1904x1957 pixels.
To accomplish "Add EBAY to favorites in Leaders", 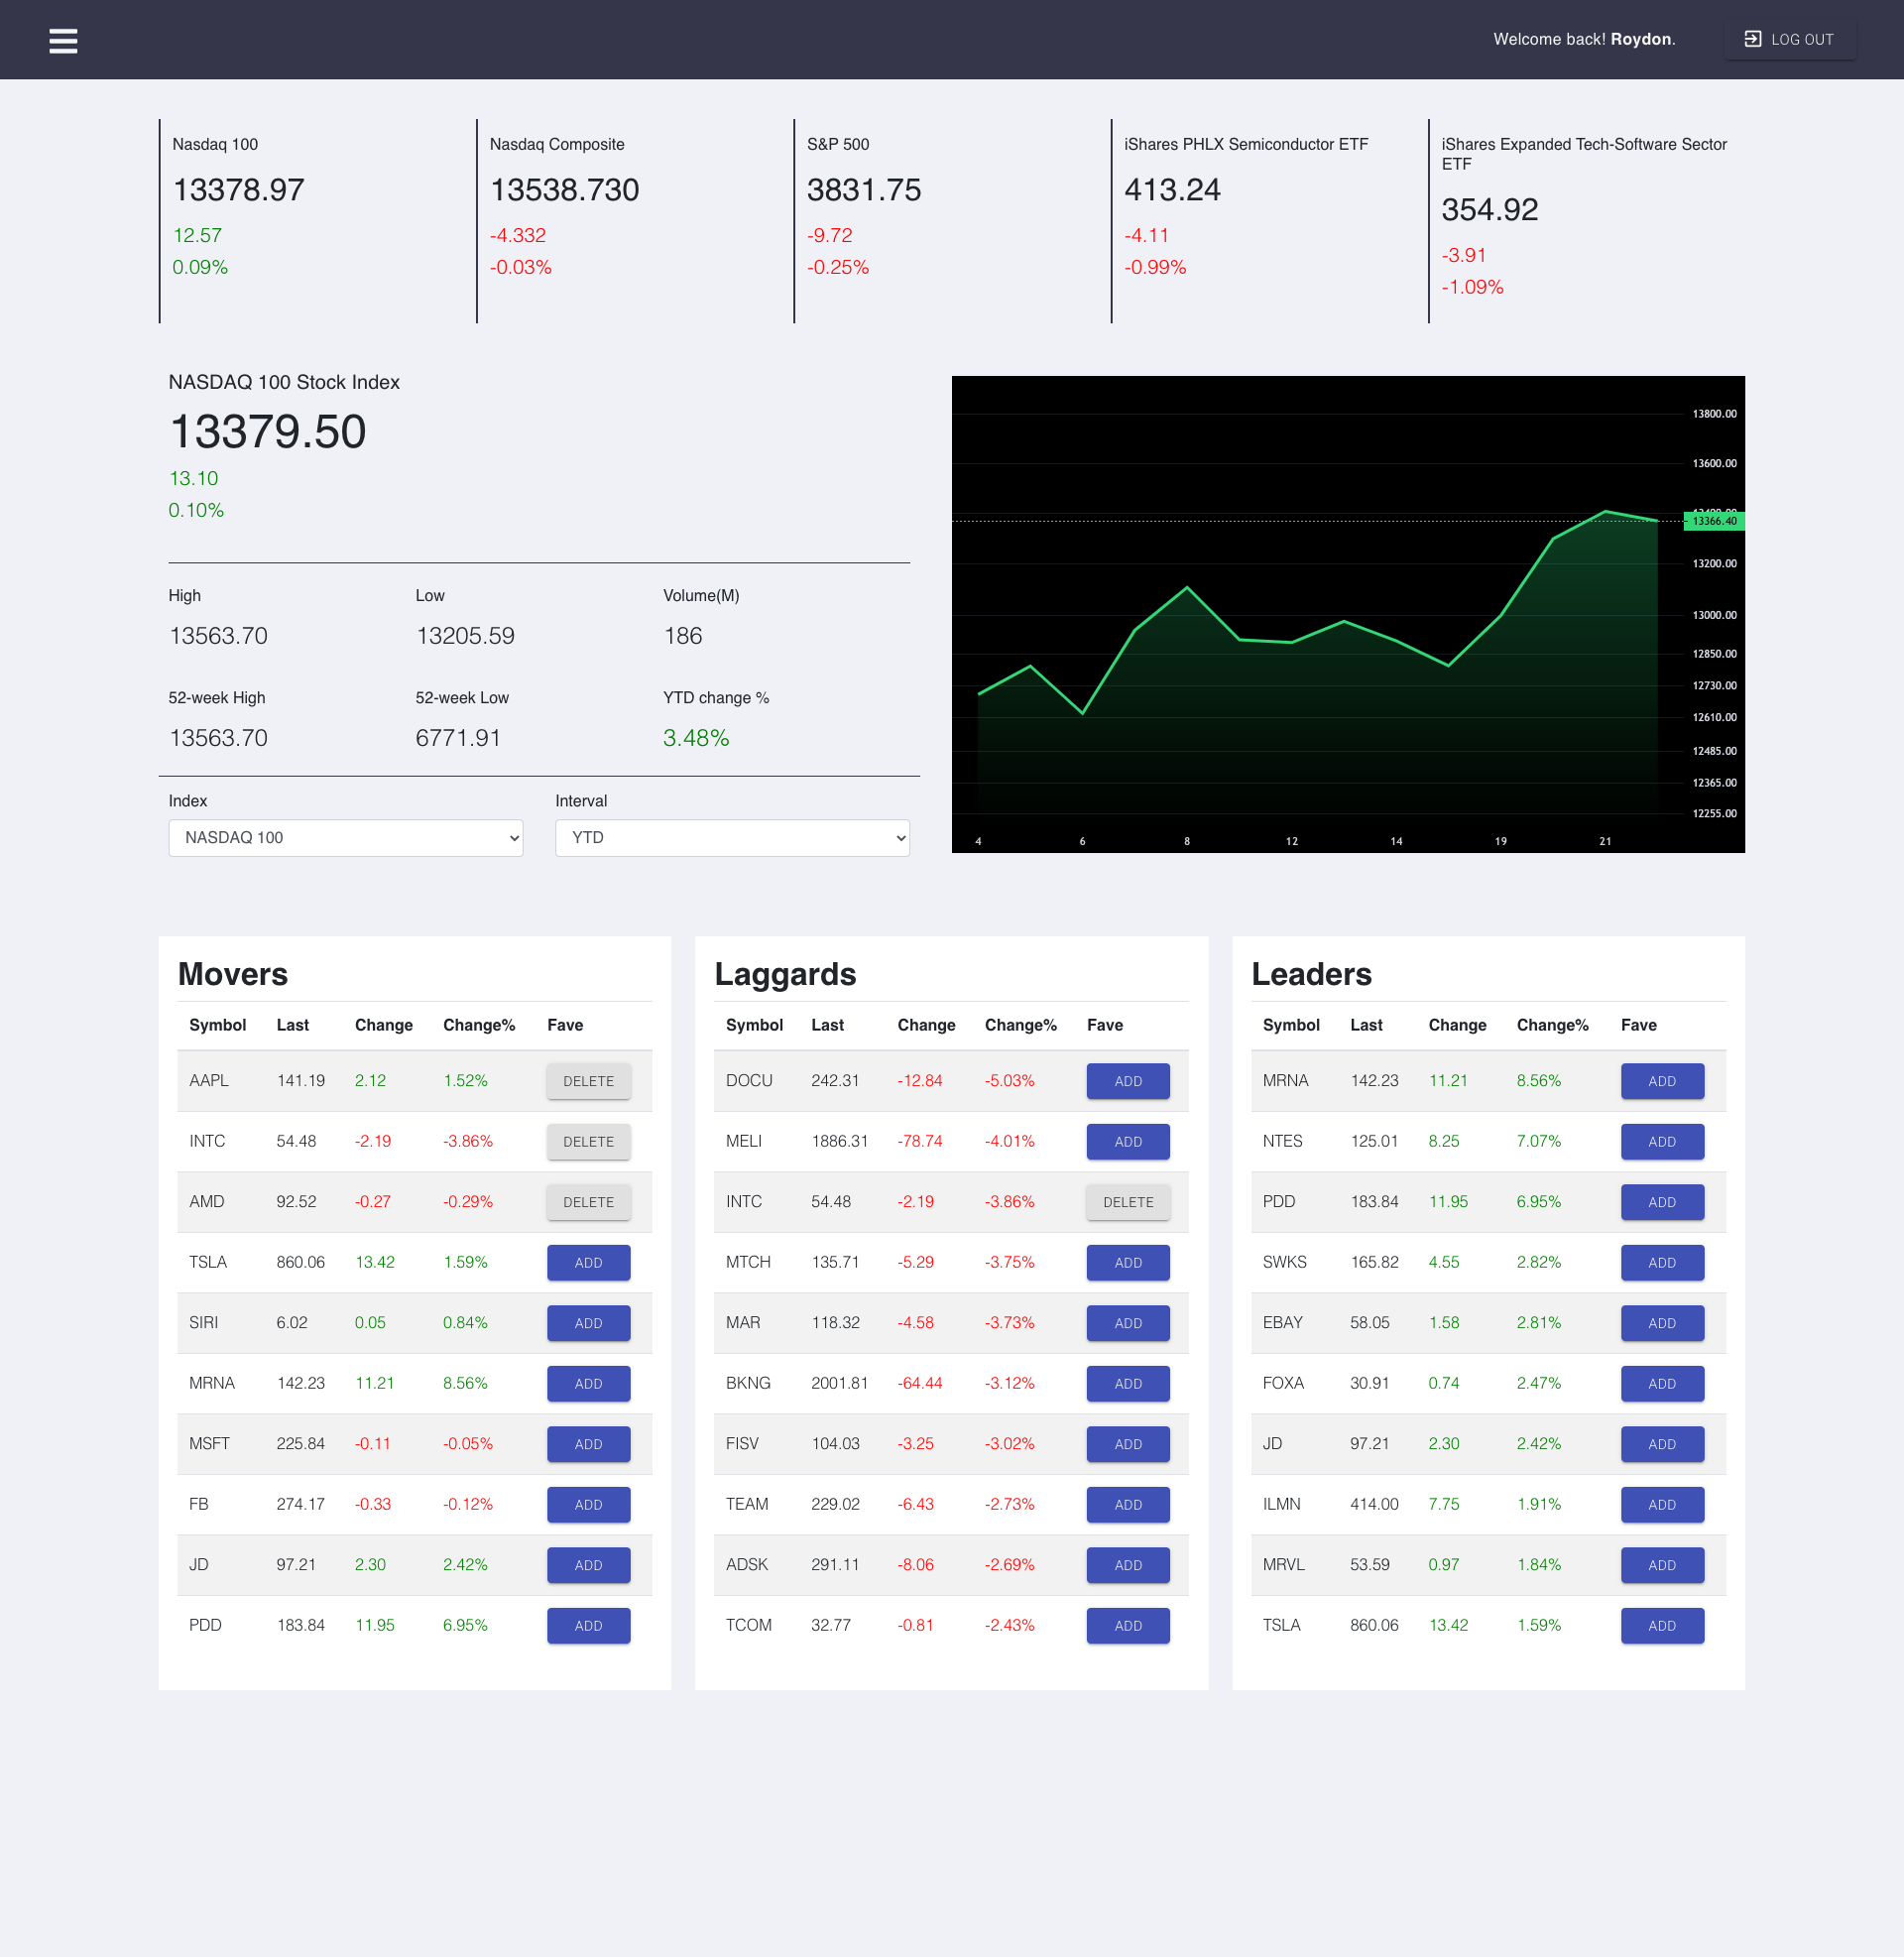I will tap(1661, 1323).
